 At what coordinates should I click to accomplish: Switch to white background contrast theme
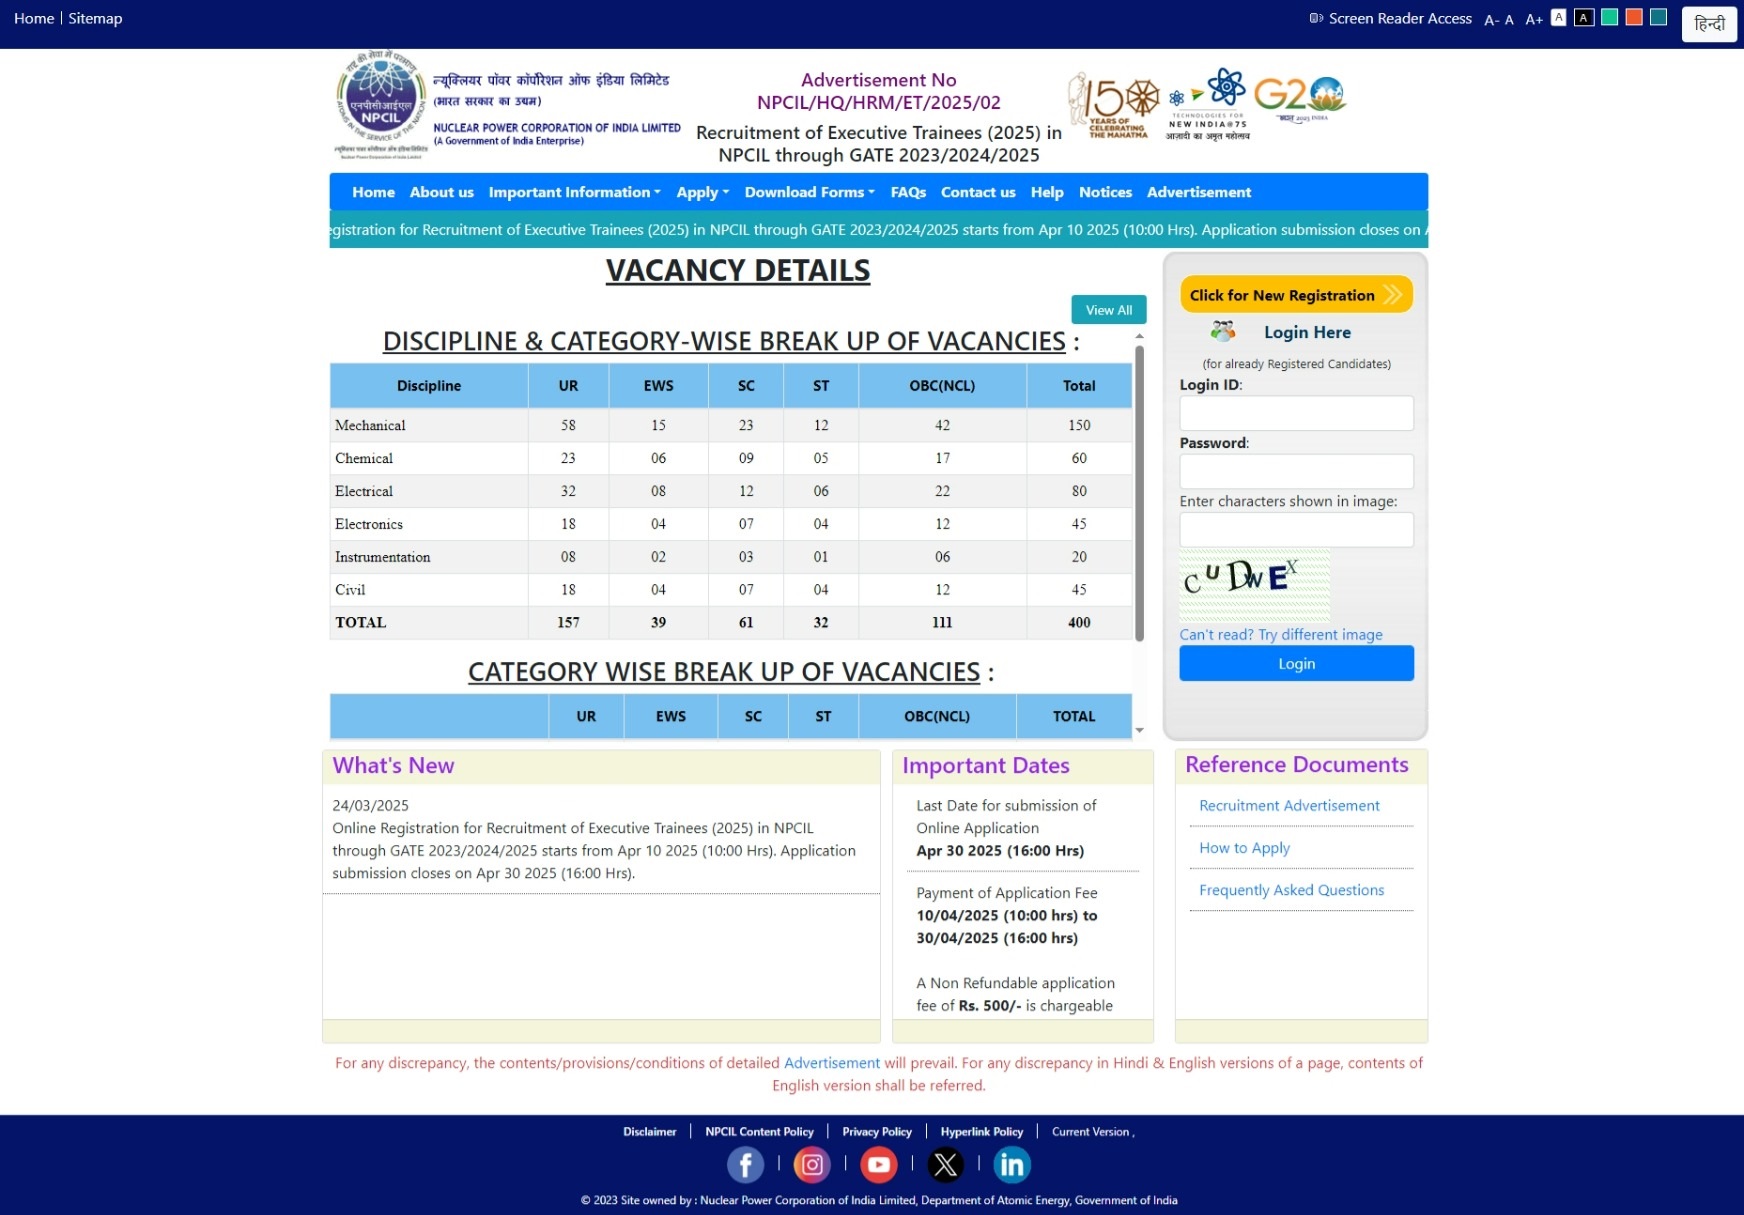1558,17
